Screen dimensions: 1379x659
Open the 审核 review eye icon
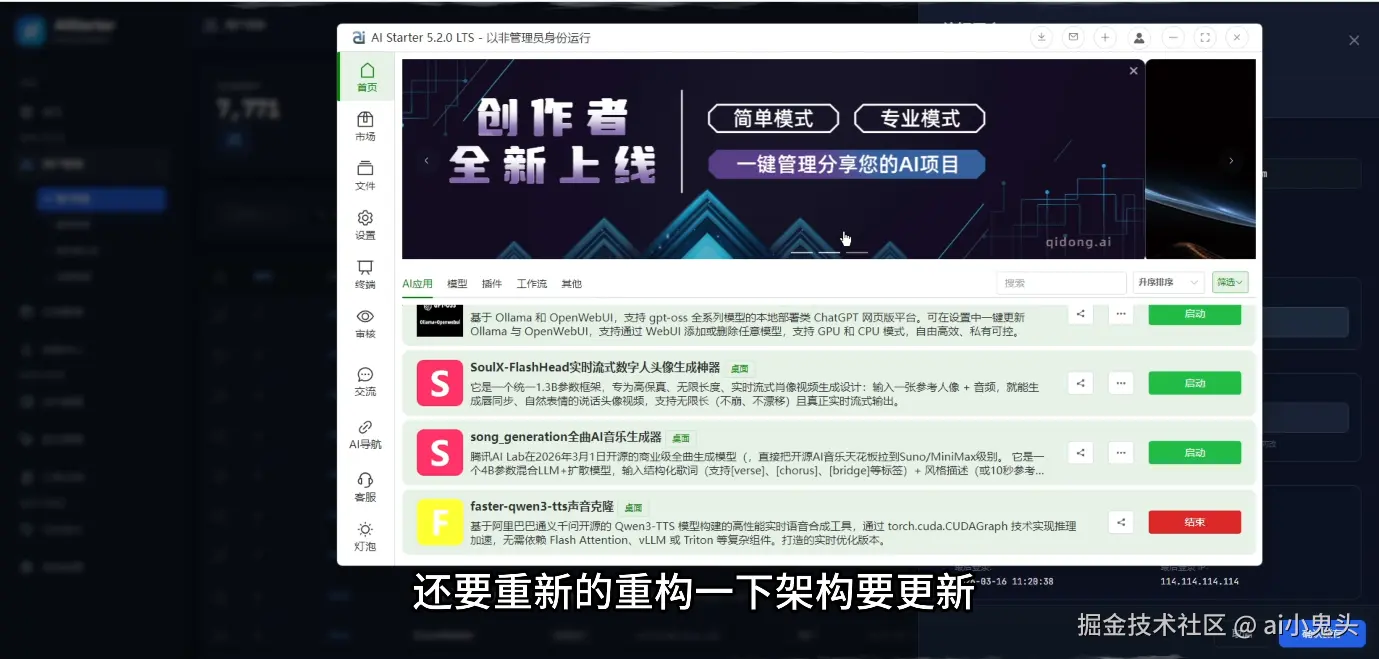(365, 324)
